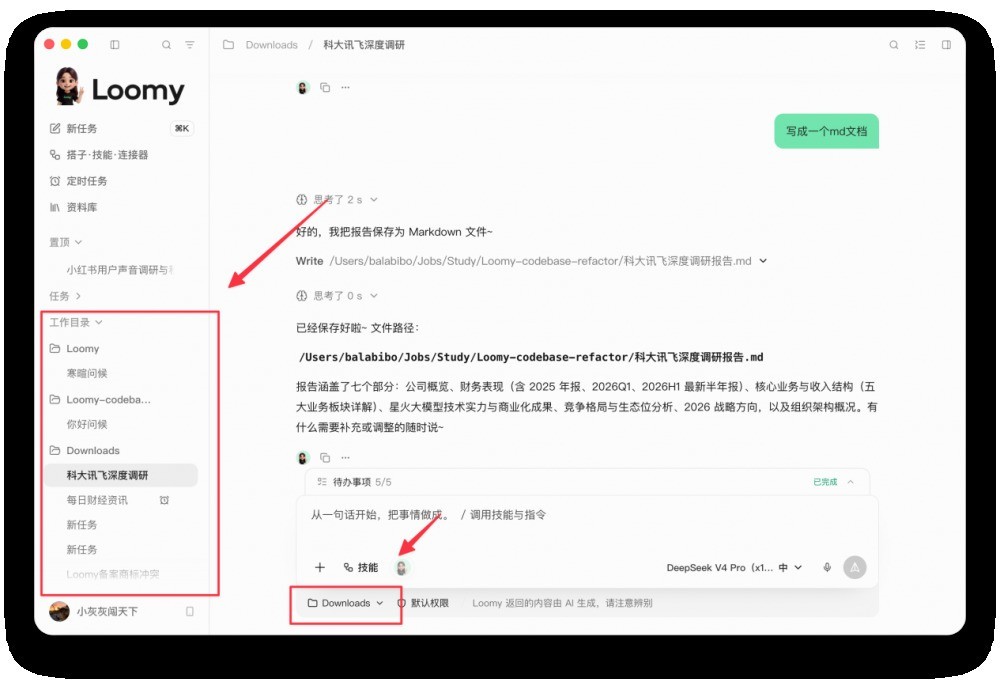The height and width of the screenshot is (689, 1000).
Task: Click the avatar icon beside 技能
Action: point(401,567)
